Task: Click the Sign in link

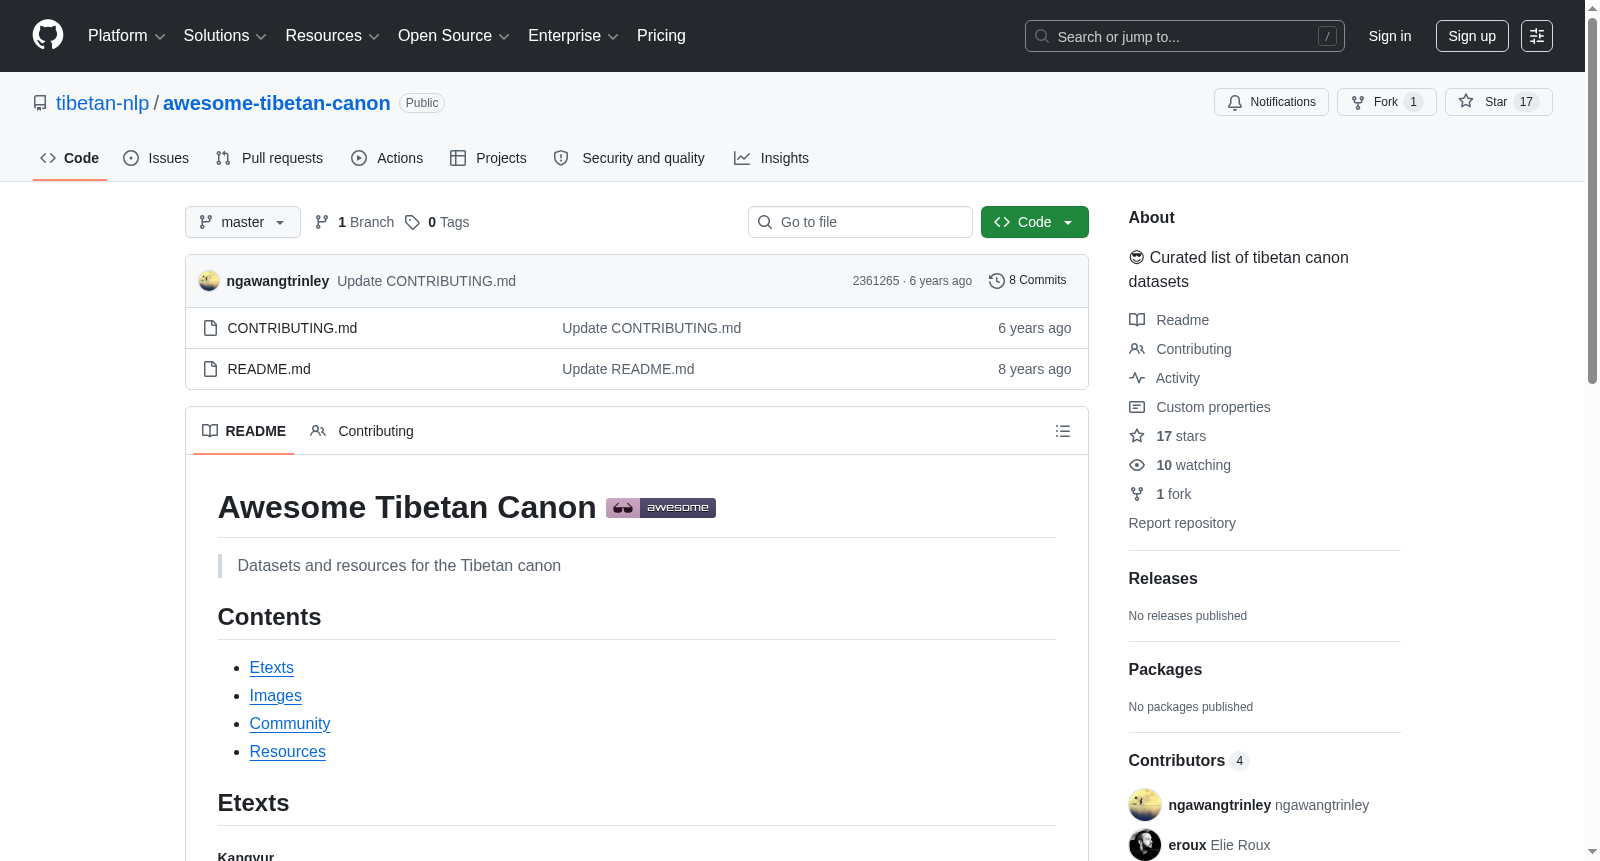Action: pyautogui.click(x=1390, y=36)
